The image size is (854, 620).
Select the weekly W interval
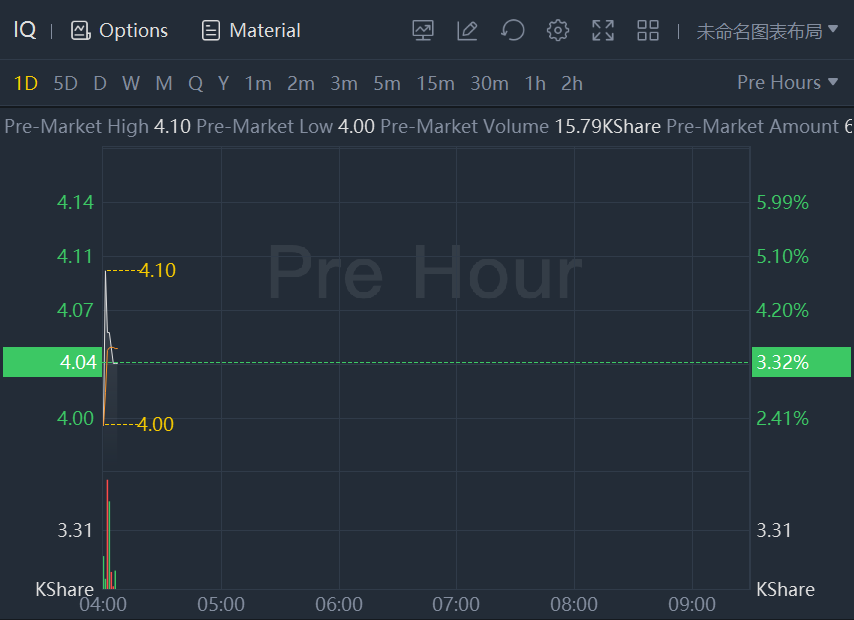(131, 83)
